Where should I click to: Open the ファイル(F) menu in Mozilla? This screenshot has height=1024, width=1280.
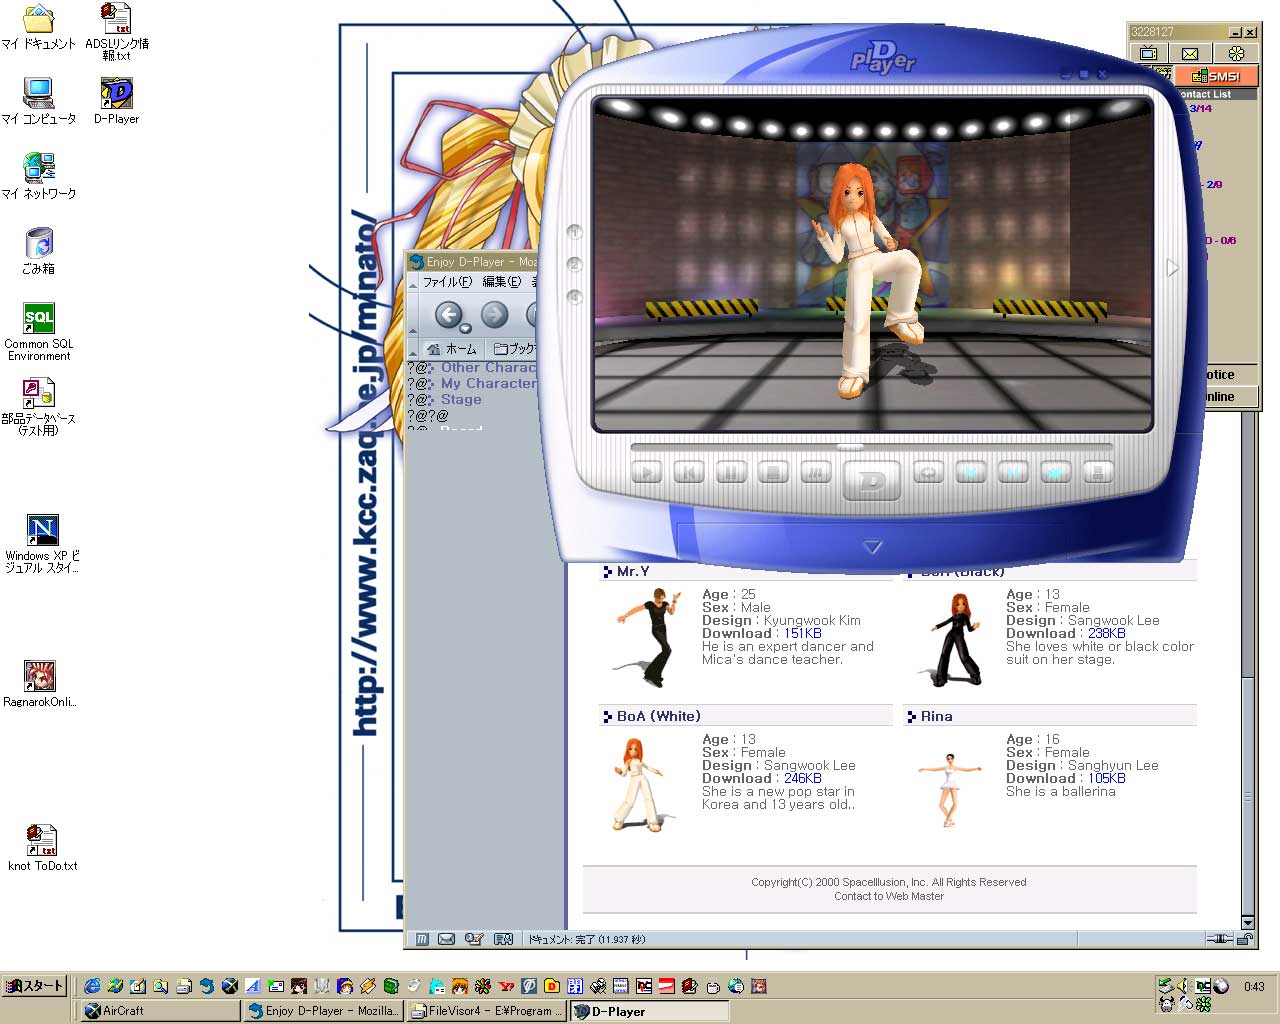446,282
